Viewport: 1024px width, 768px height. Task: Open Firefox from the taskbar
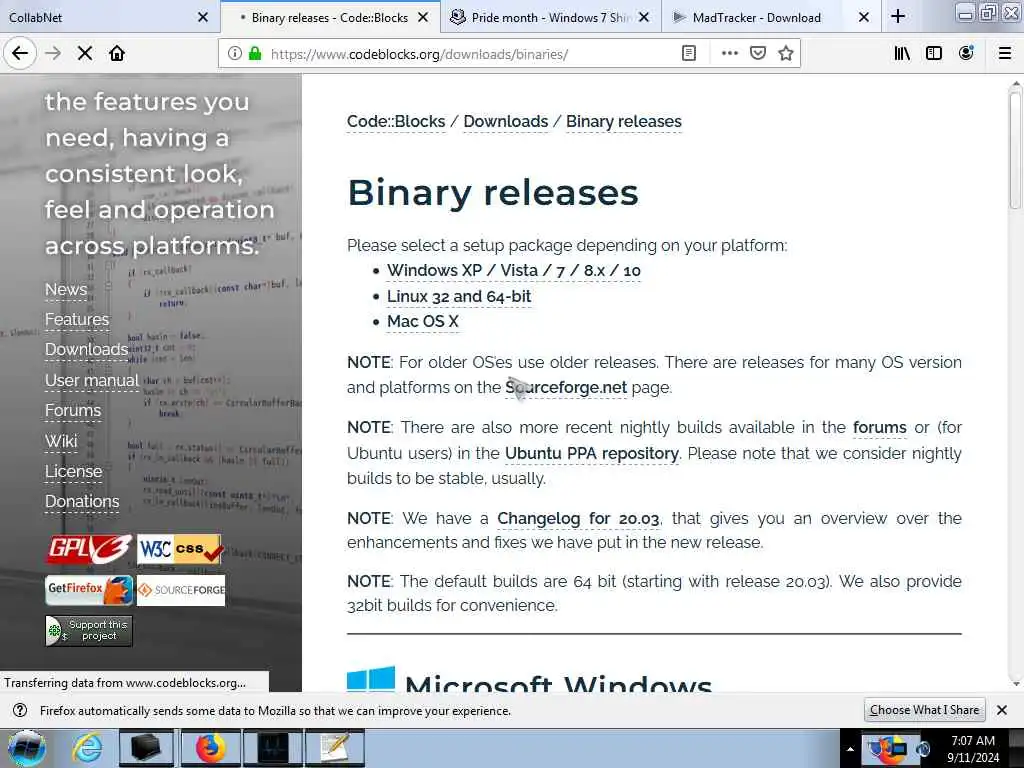pos(209,749)
